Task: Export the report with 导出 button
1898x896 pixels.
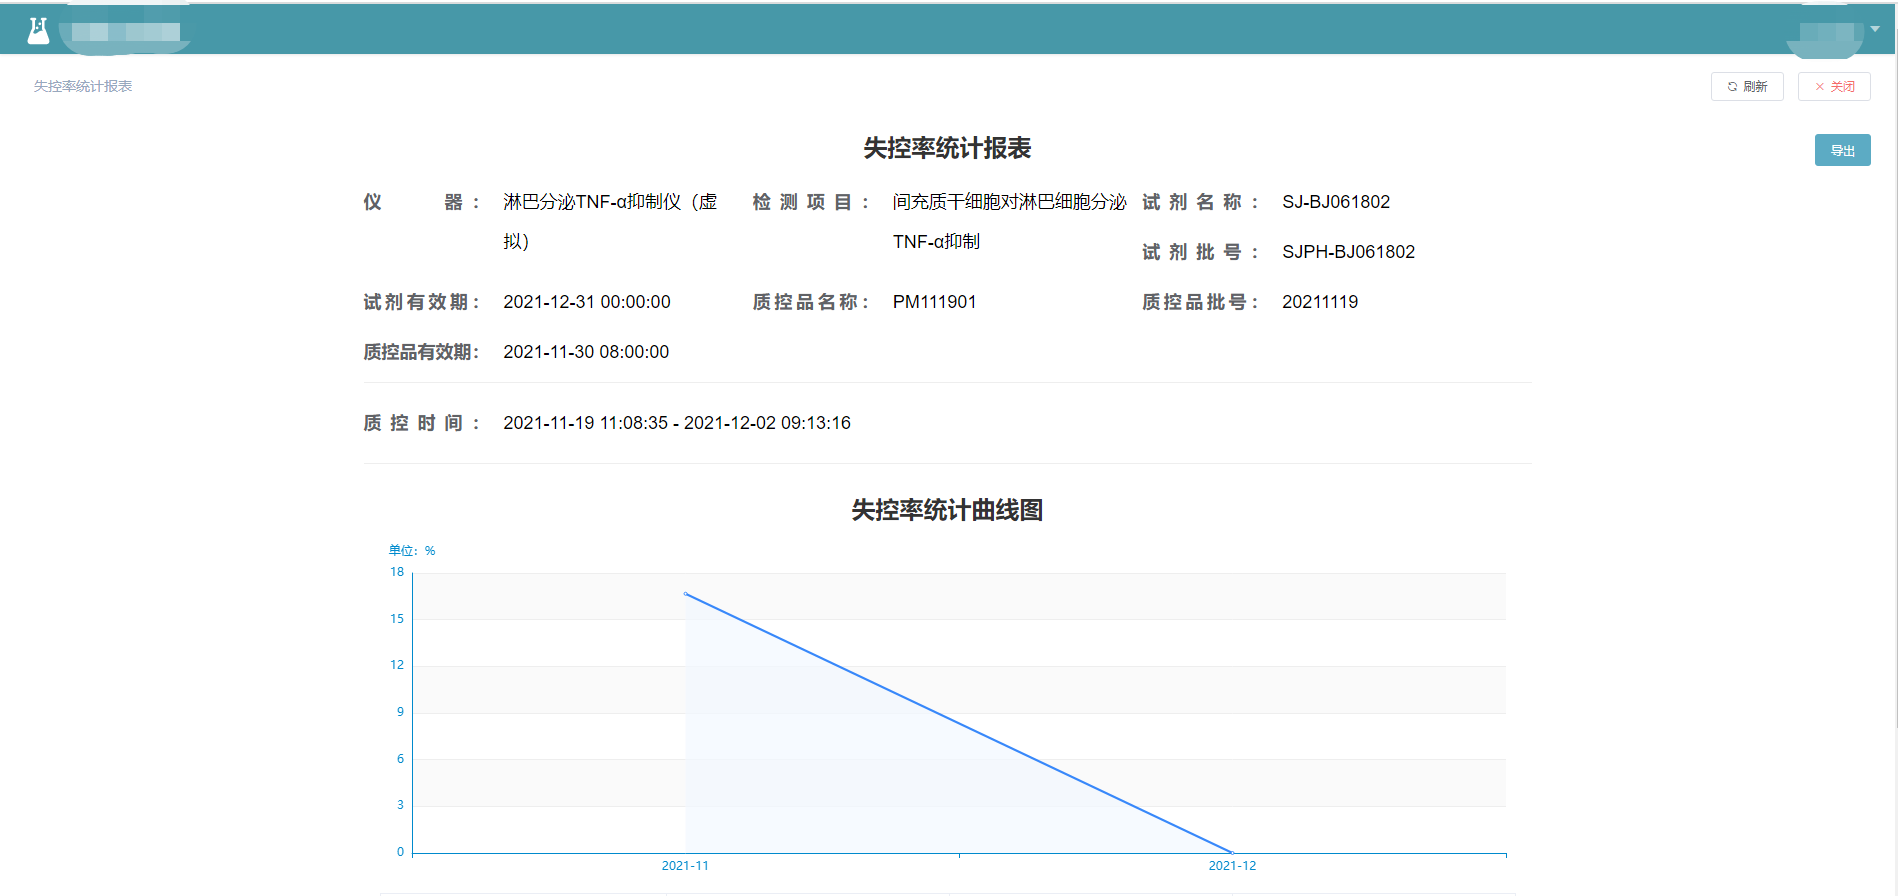Action: click(1842, 151)
